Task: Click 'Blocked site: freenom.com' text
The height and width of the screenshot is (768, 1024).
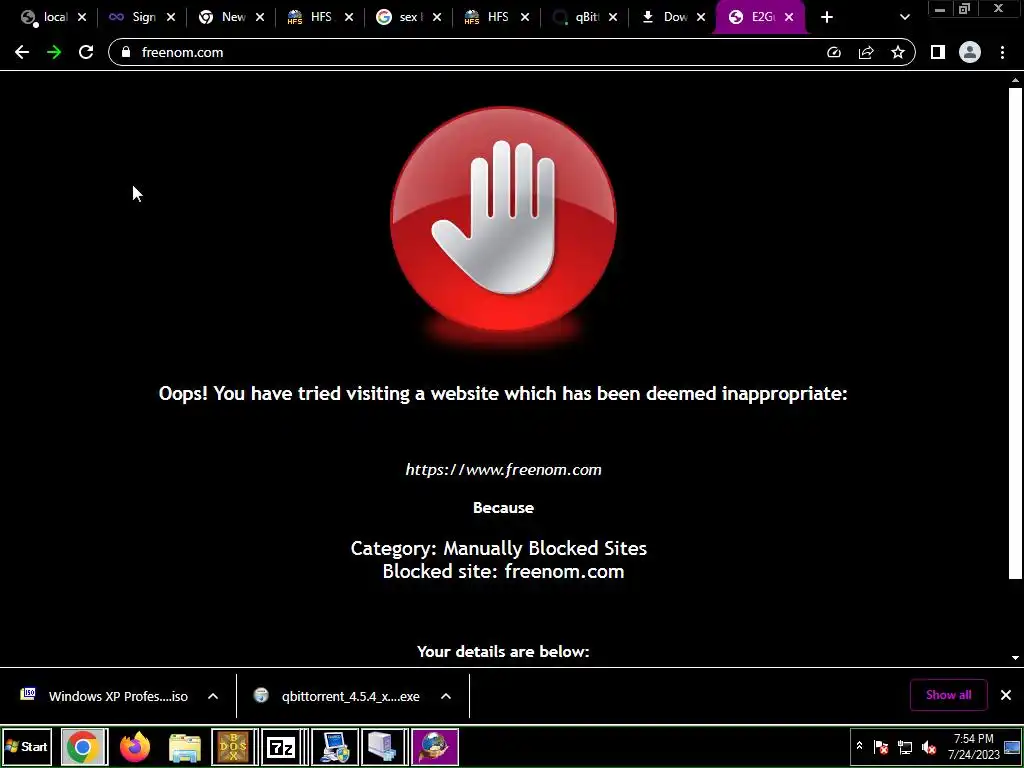Action: (x=503, y=571)
